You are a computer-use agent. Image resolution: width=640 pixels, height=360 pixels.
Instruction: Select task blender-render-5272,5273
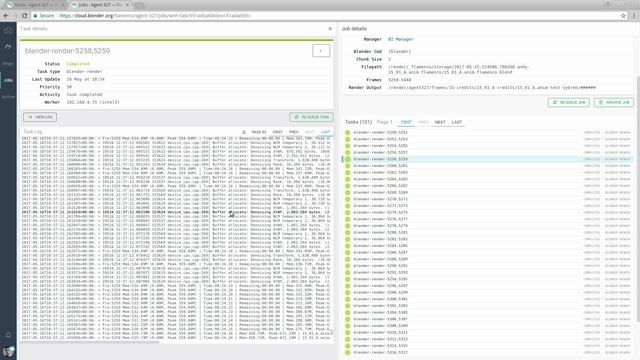coord(488,206)
